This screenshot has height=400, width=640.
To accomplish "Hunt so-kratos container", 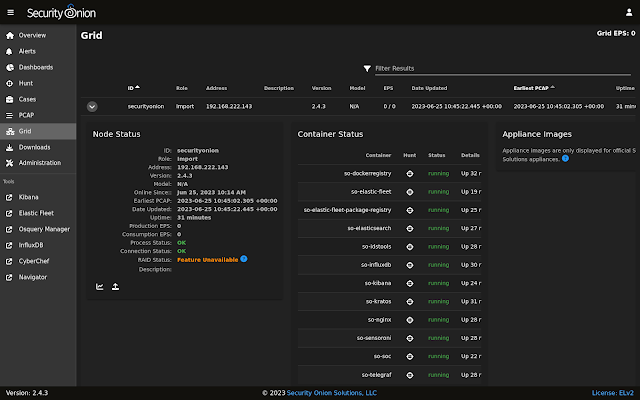I will pos(410,302).
